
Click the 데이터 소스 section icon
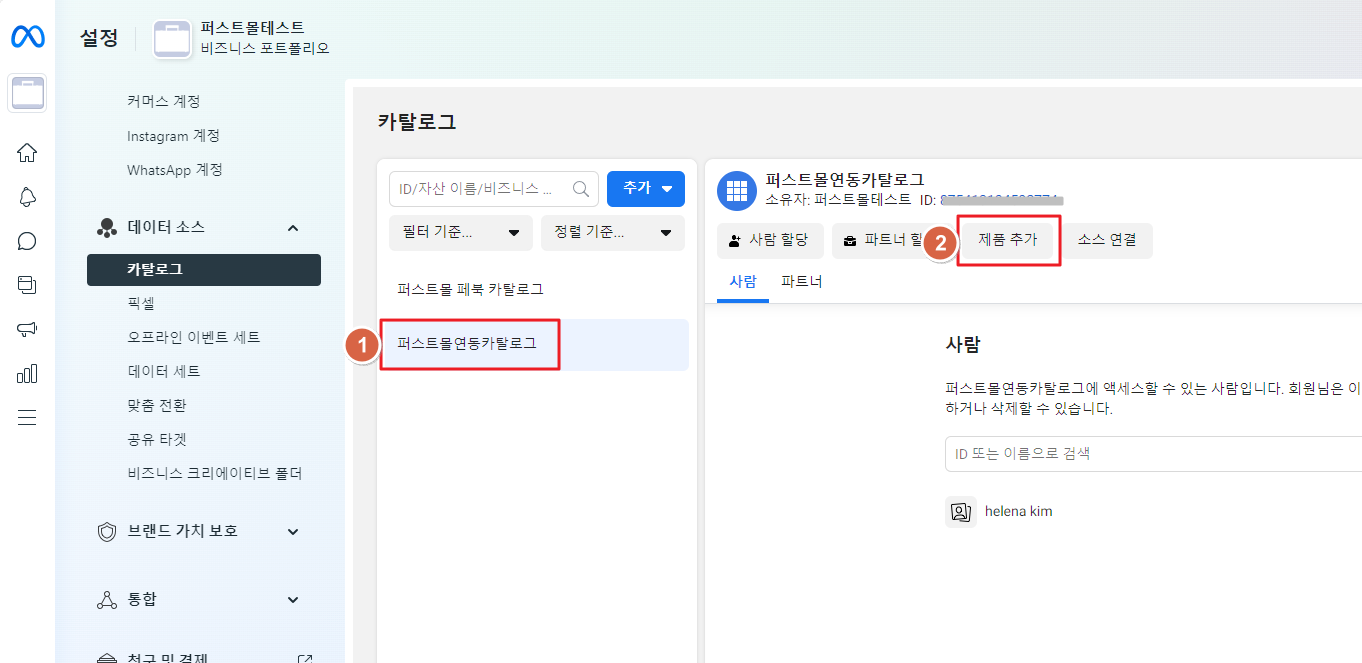pos(106,228)
